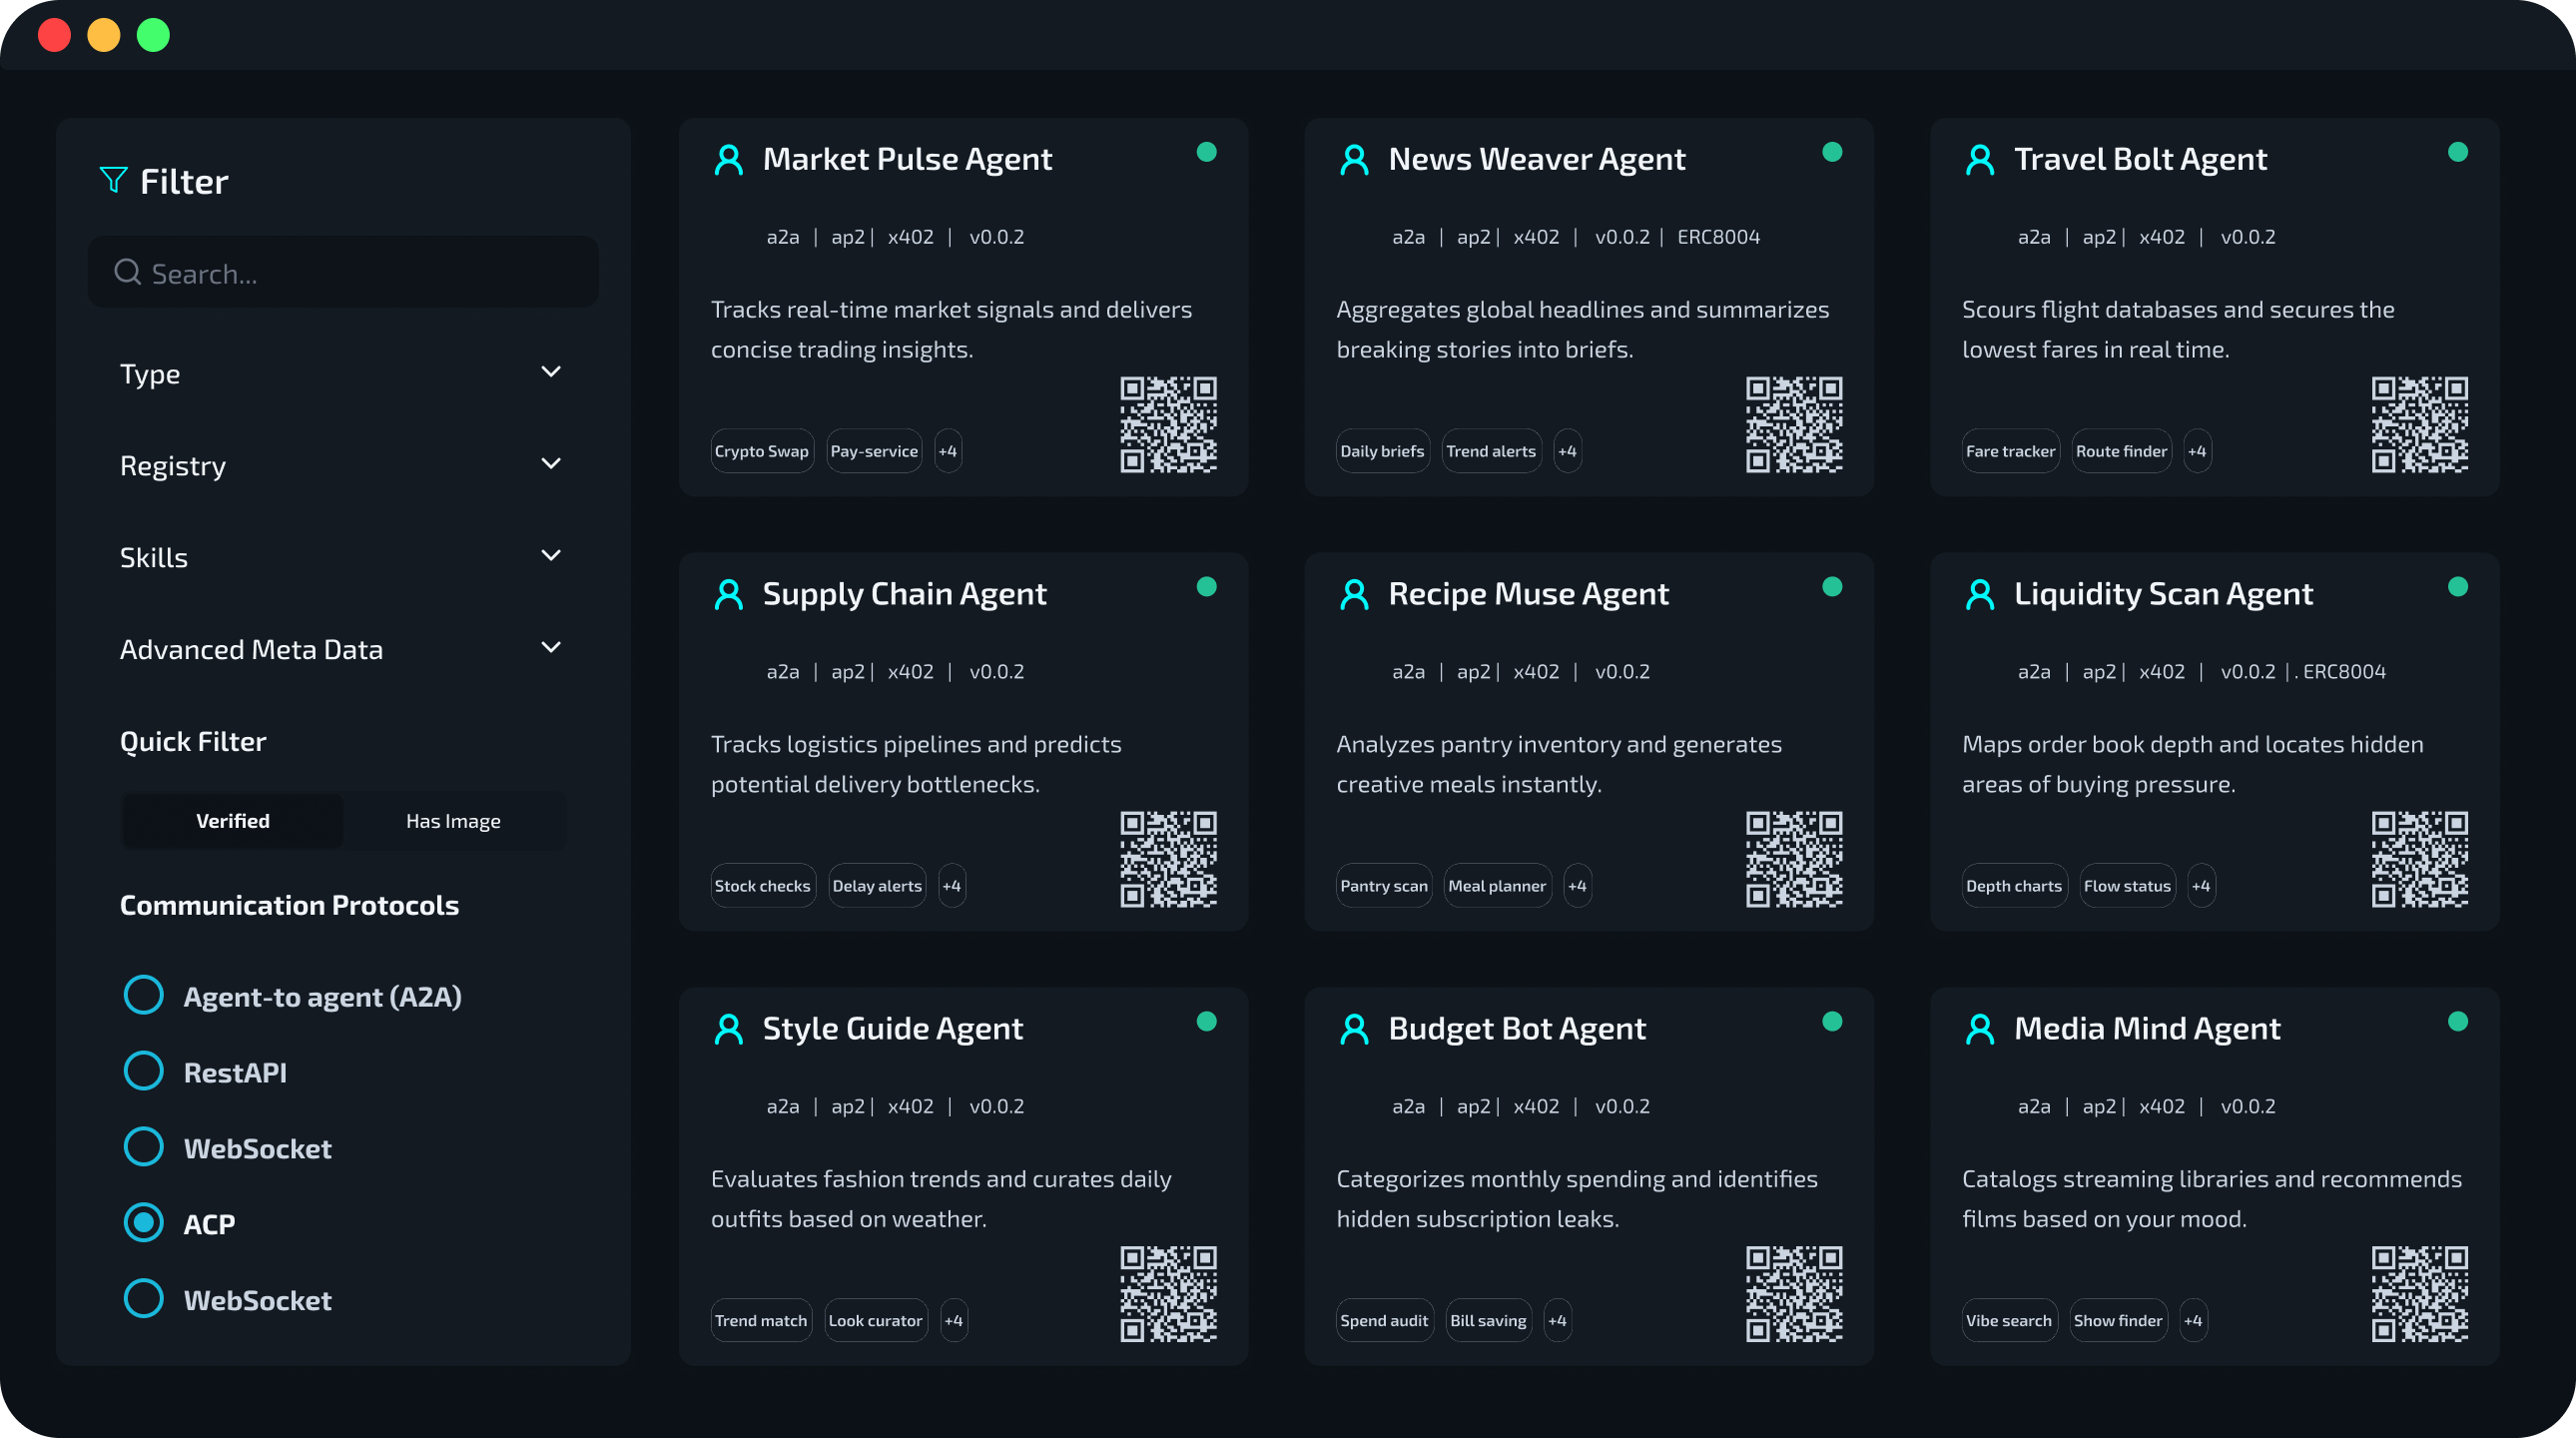Click Travel Bolt Agent's green status dot
This screenshot has width=2576, height=1438.
[x=2457, y=152]
